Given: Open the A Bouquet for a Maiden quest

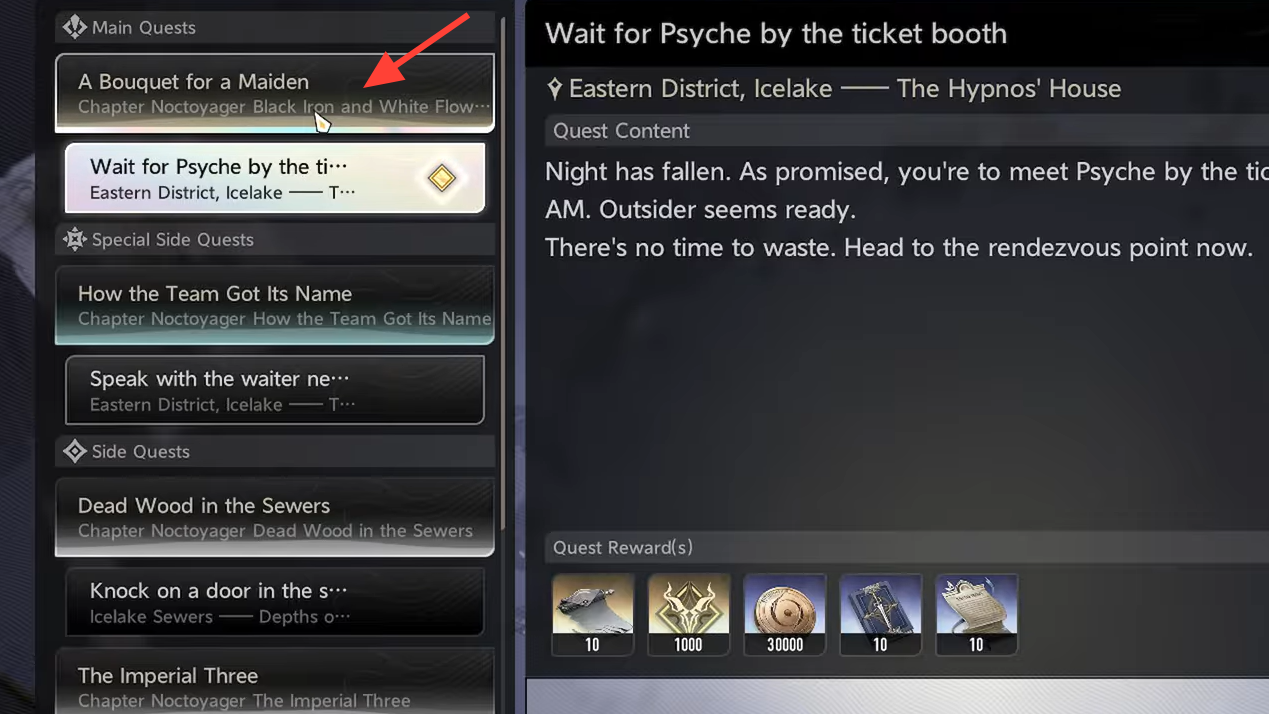Looking at the screenshot, I should [275, 93].
